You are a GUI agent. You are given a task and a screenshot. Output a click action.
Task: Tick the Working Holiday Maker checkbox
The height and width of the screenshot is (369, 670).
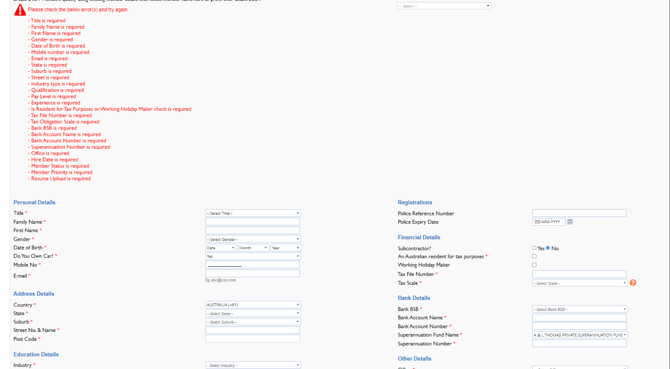[x=534, y=265]
